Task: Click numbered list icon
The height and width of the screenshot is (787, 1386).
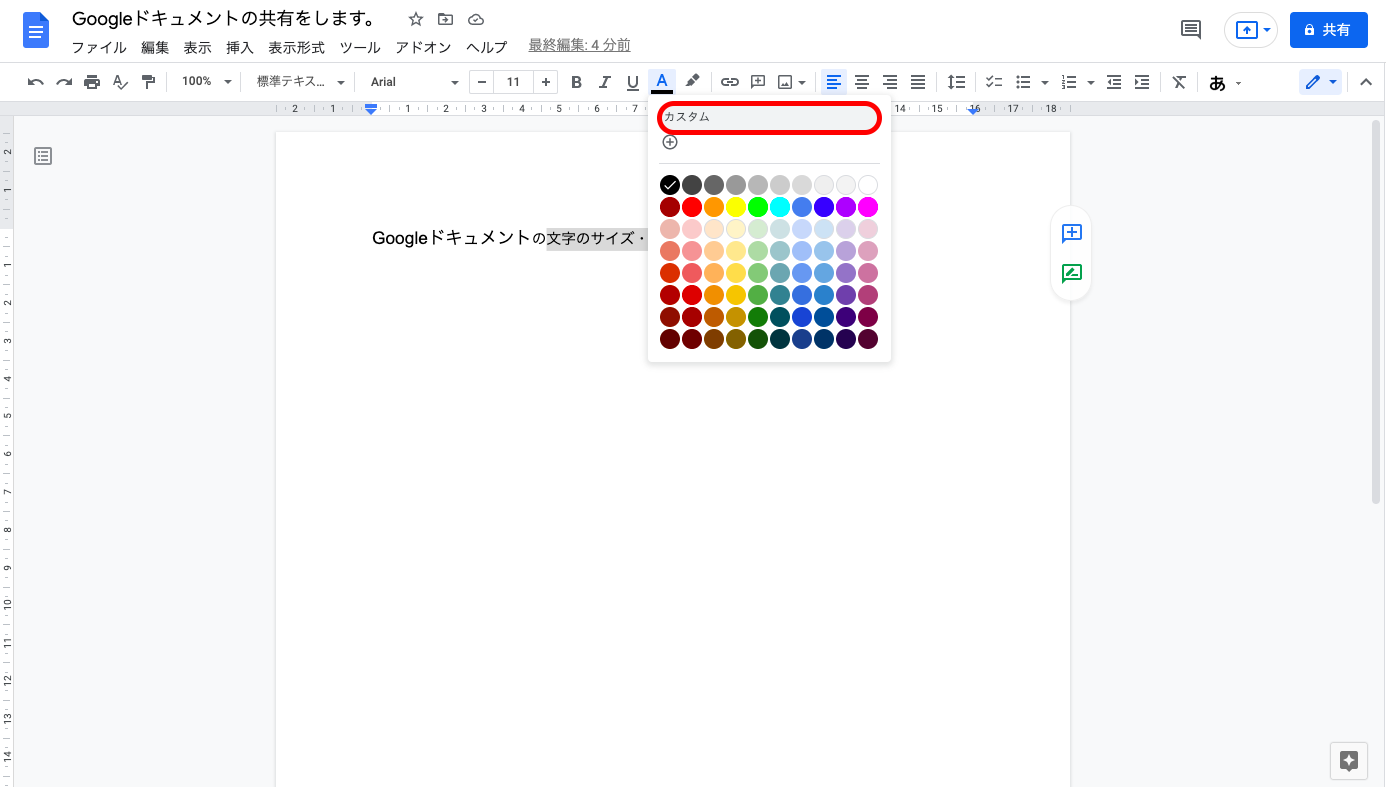Action: point(1069,82)
